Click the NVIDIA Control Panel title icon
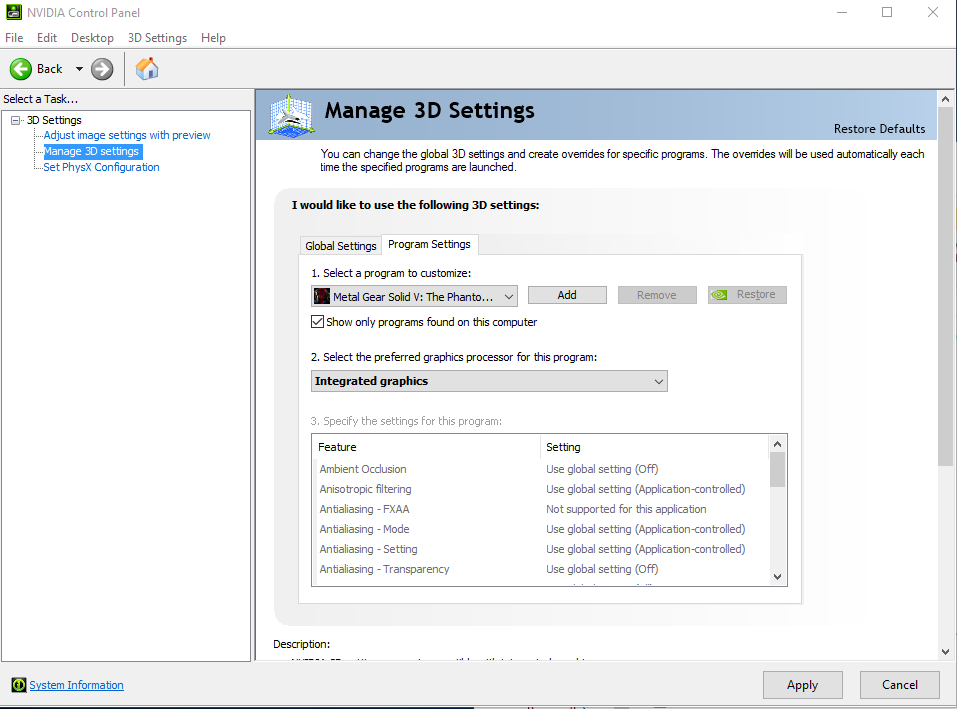 (x=12, y=13)
